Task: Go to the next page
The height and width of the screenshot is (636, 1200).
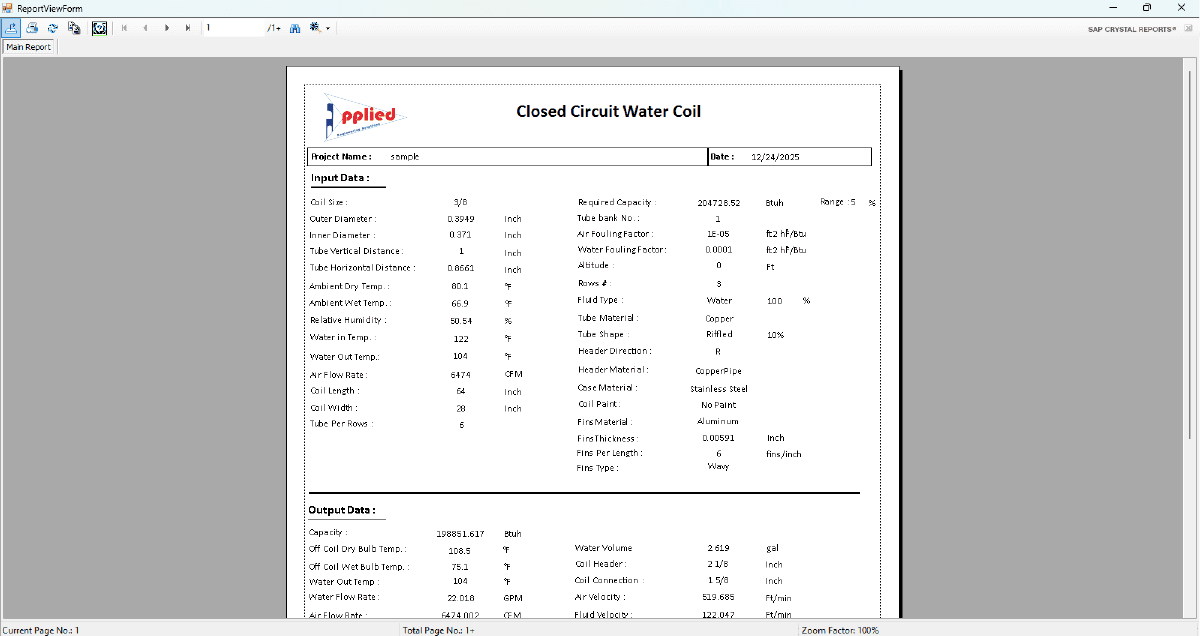Action: (x=167, y=28)
